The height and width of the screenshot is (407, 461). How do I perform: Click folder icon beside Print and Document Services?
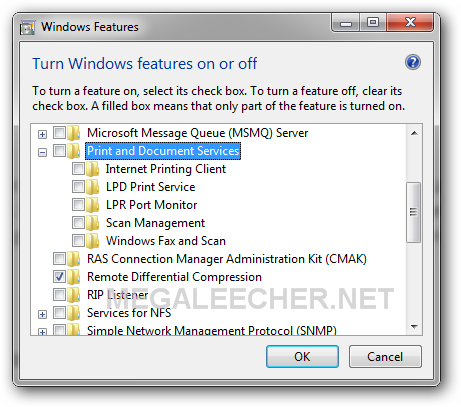point(74,151)
